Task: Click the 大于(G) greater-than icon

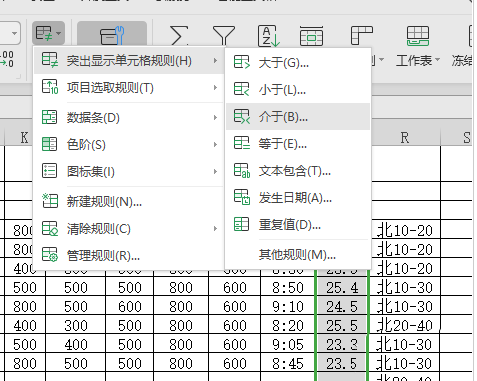Action: 242,62
